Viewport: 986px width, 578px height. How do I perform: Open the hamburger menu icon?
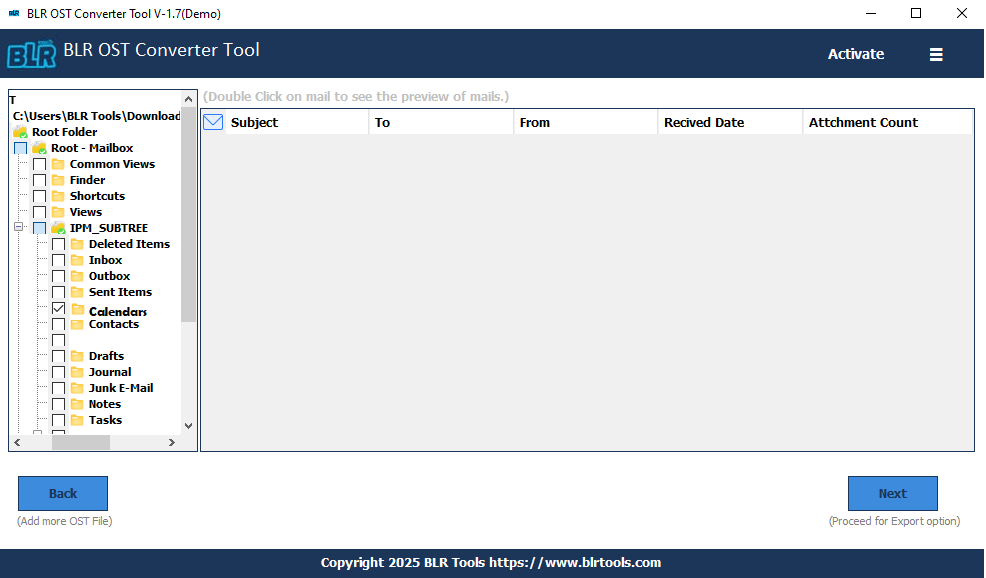click(936, 54)
